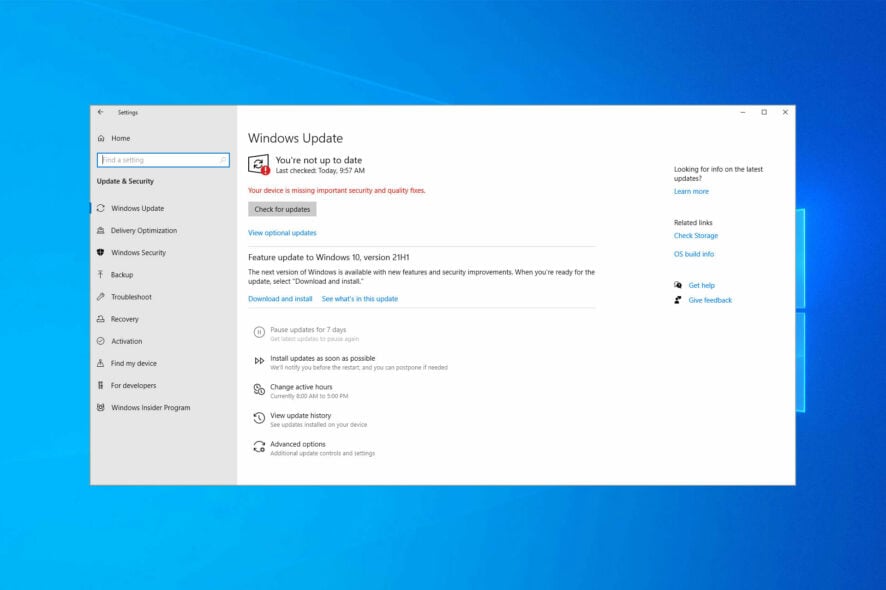Minimize the Settings window
Viewport: 886px width, 590px height.
pyautogui.click(x=743, y=112)
